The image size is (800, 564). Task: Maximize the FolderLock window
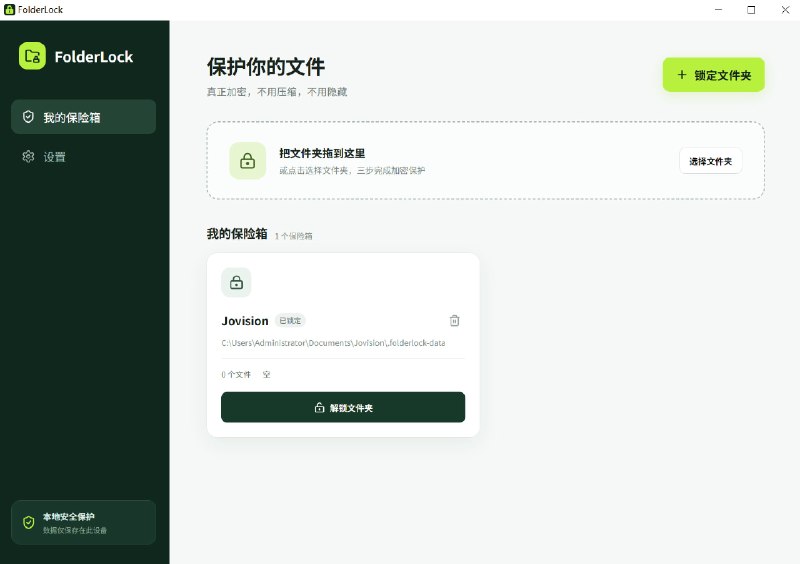point(751,10)
